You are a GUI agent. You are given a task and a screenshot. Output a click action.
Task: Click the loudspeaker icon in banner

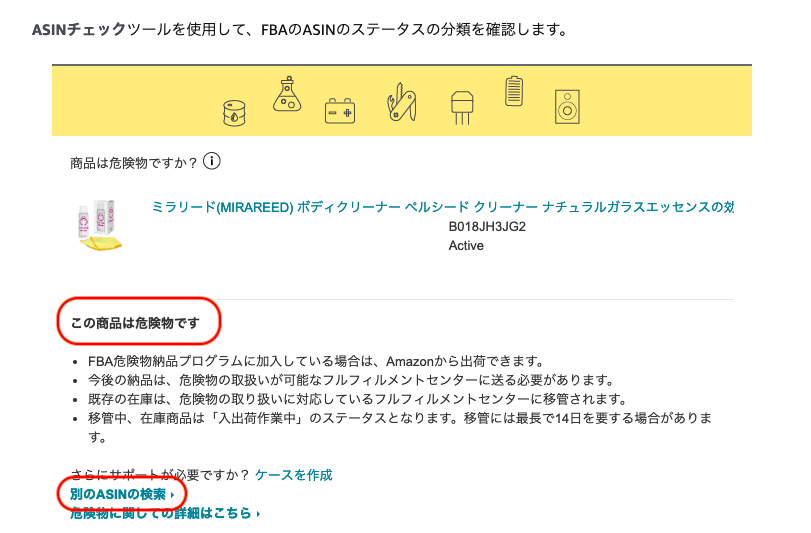tap(567, 106)
